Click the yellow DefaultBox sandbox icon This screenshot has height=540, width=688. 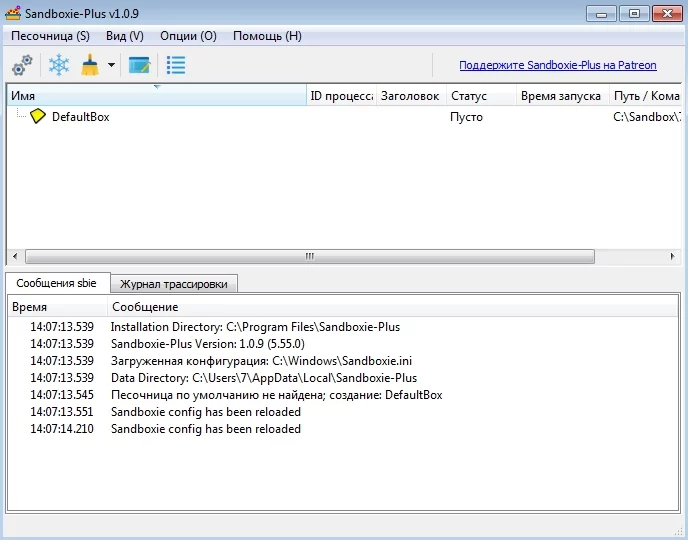[38, 116]
